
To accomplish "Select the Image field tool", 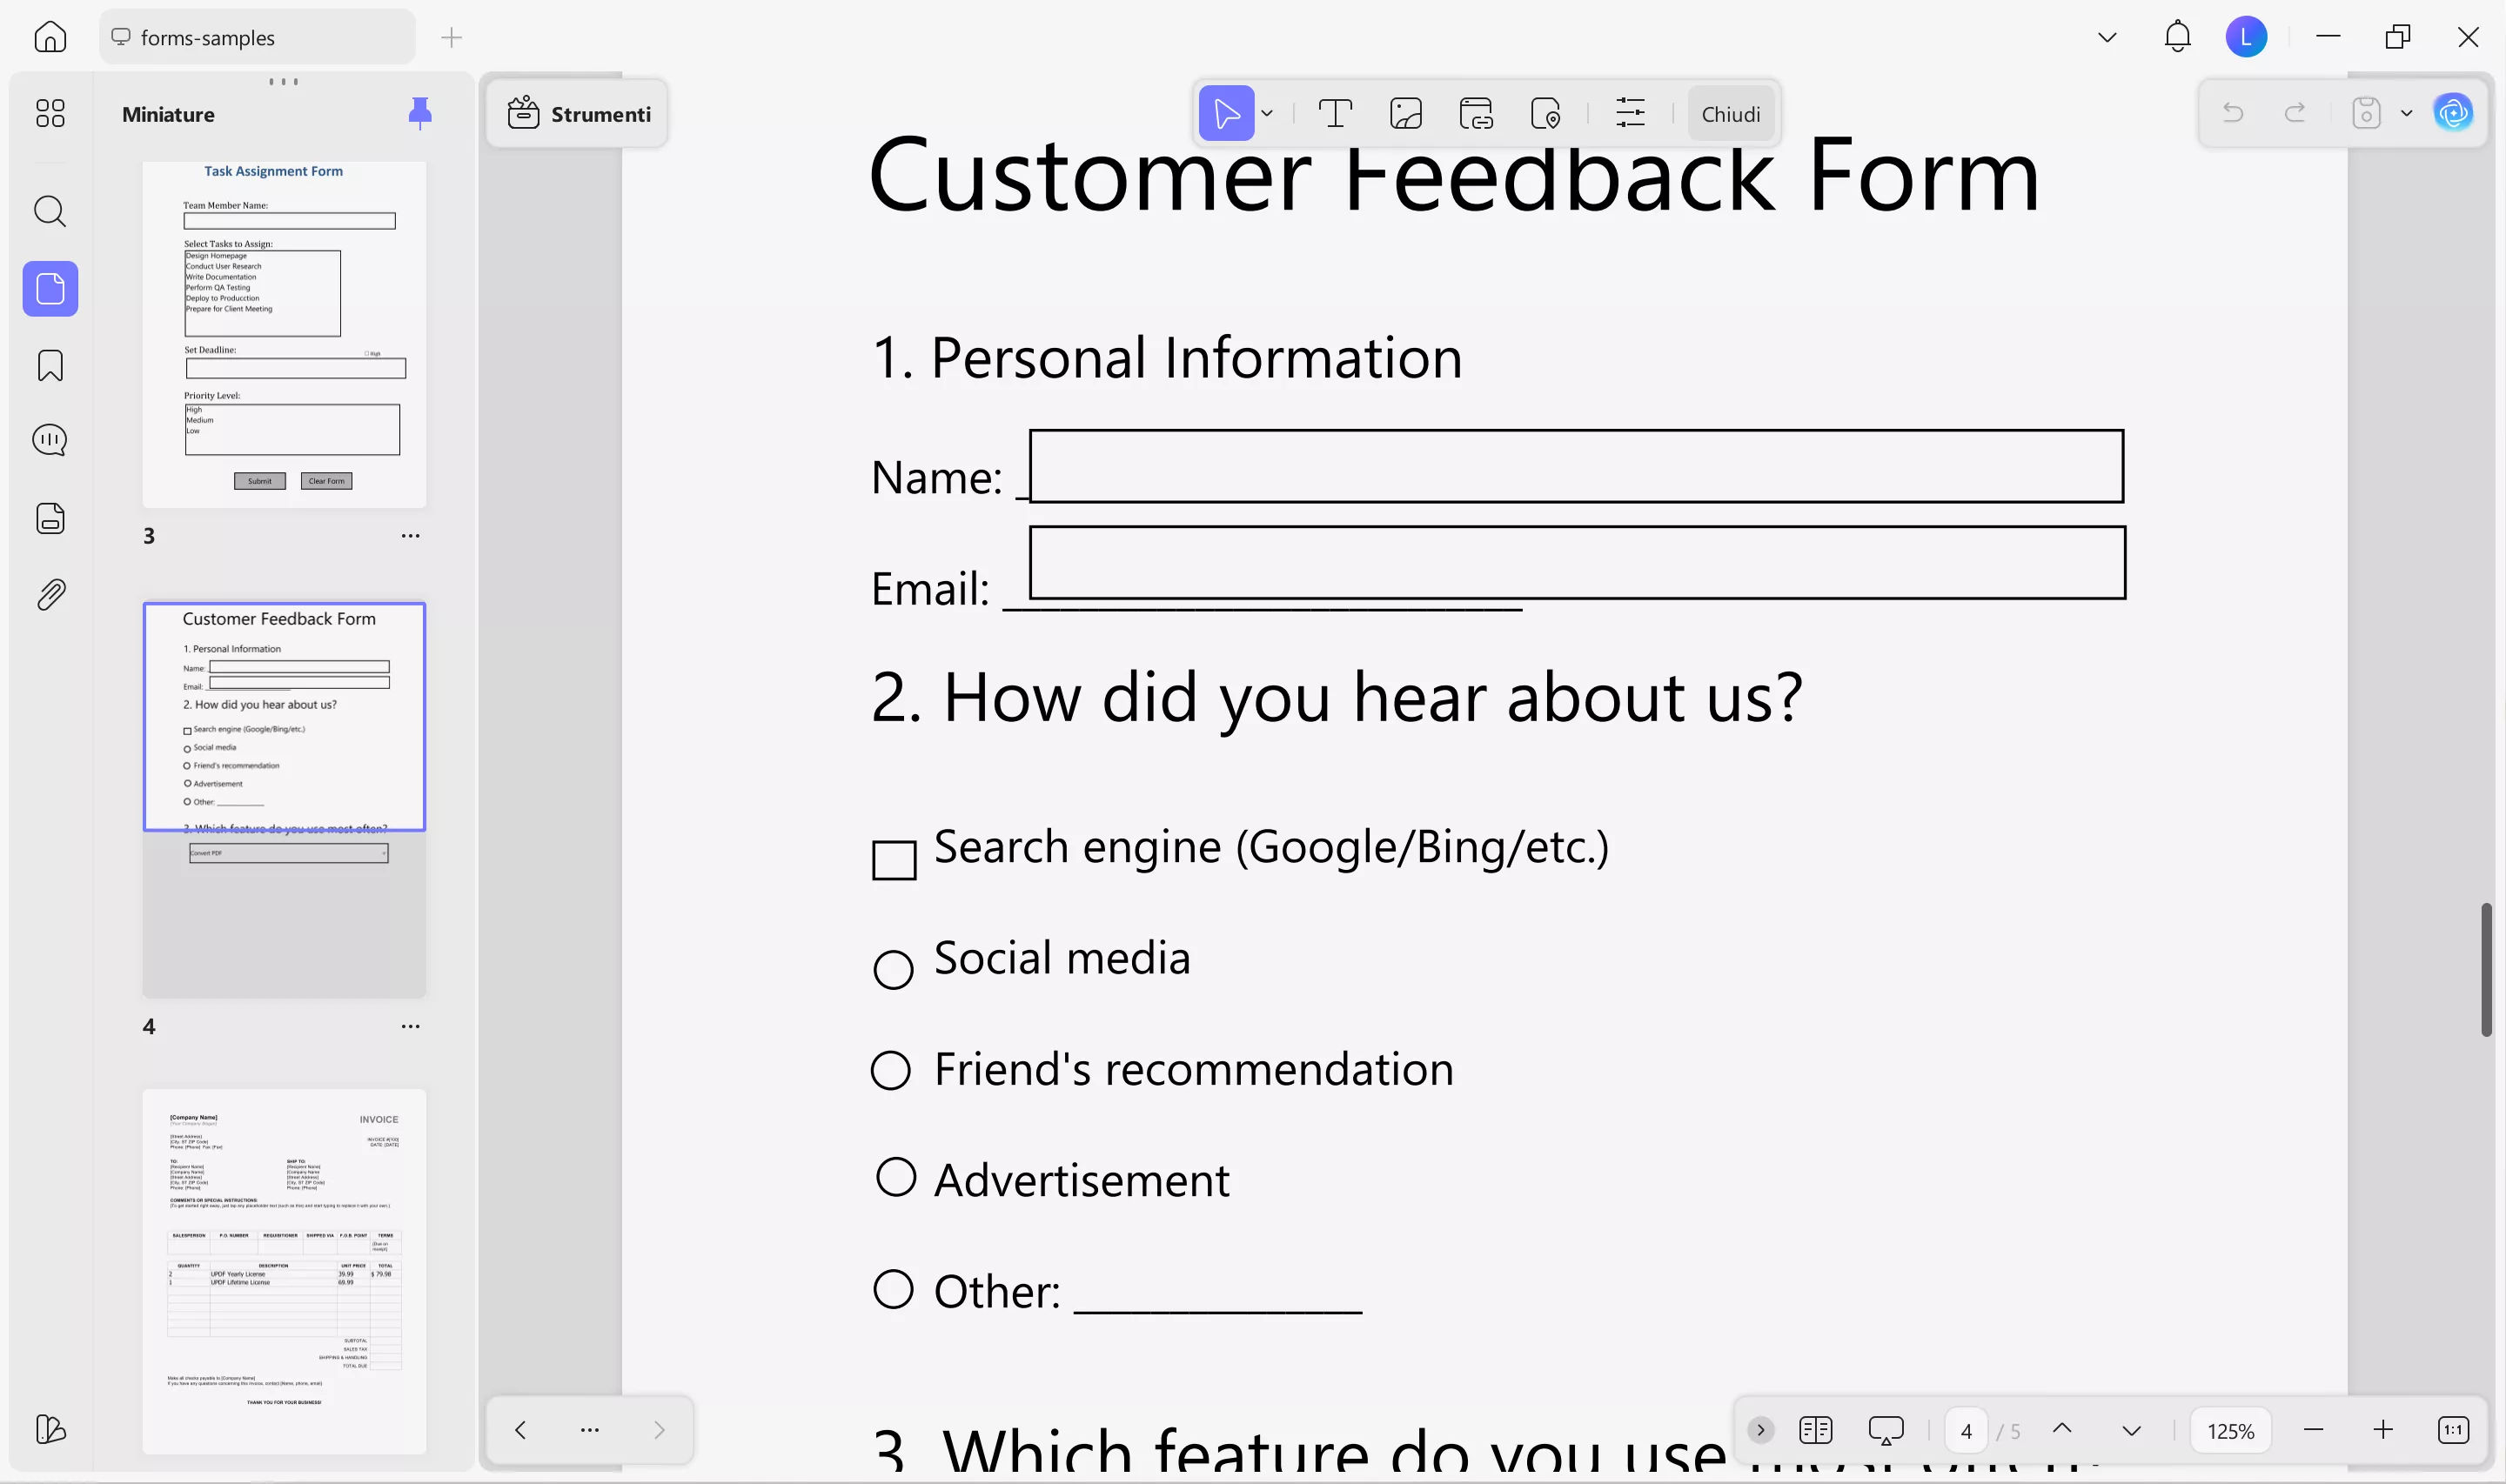I will pos(1407,113).
